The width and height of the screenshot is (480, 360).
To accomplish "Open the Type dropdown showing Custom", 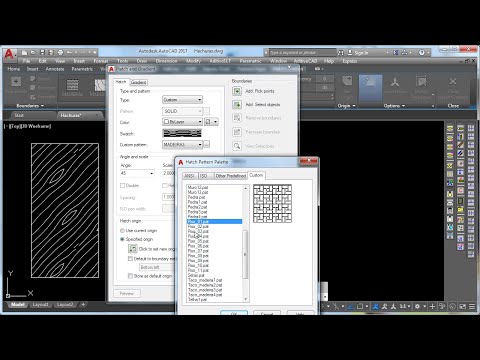I will point(182,100).
